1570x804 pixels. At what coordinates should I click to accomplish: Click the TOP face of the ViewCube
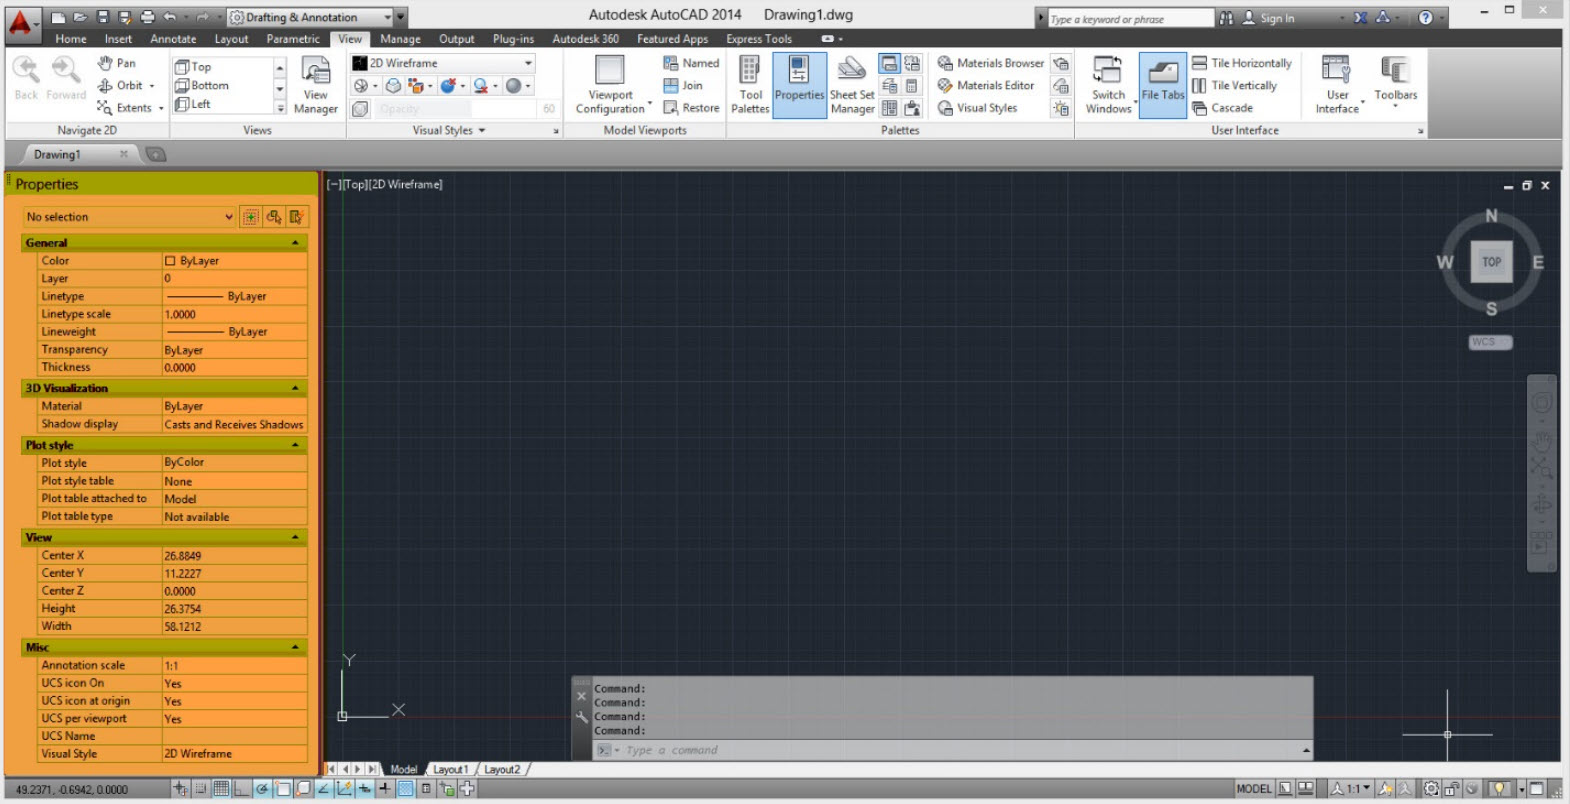[x=1491, y=262]
